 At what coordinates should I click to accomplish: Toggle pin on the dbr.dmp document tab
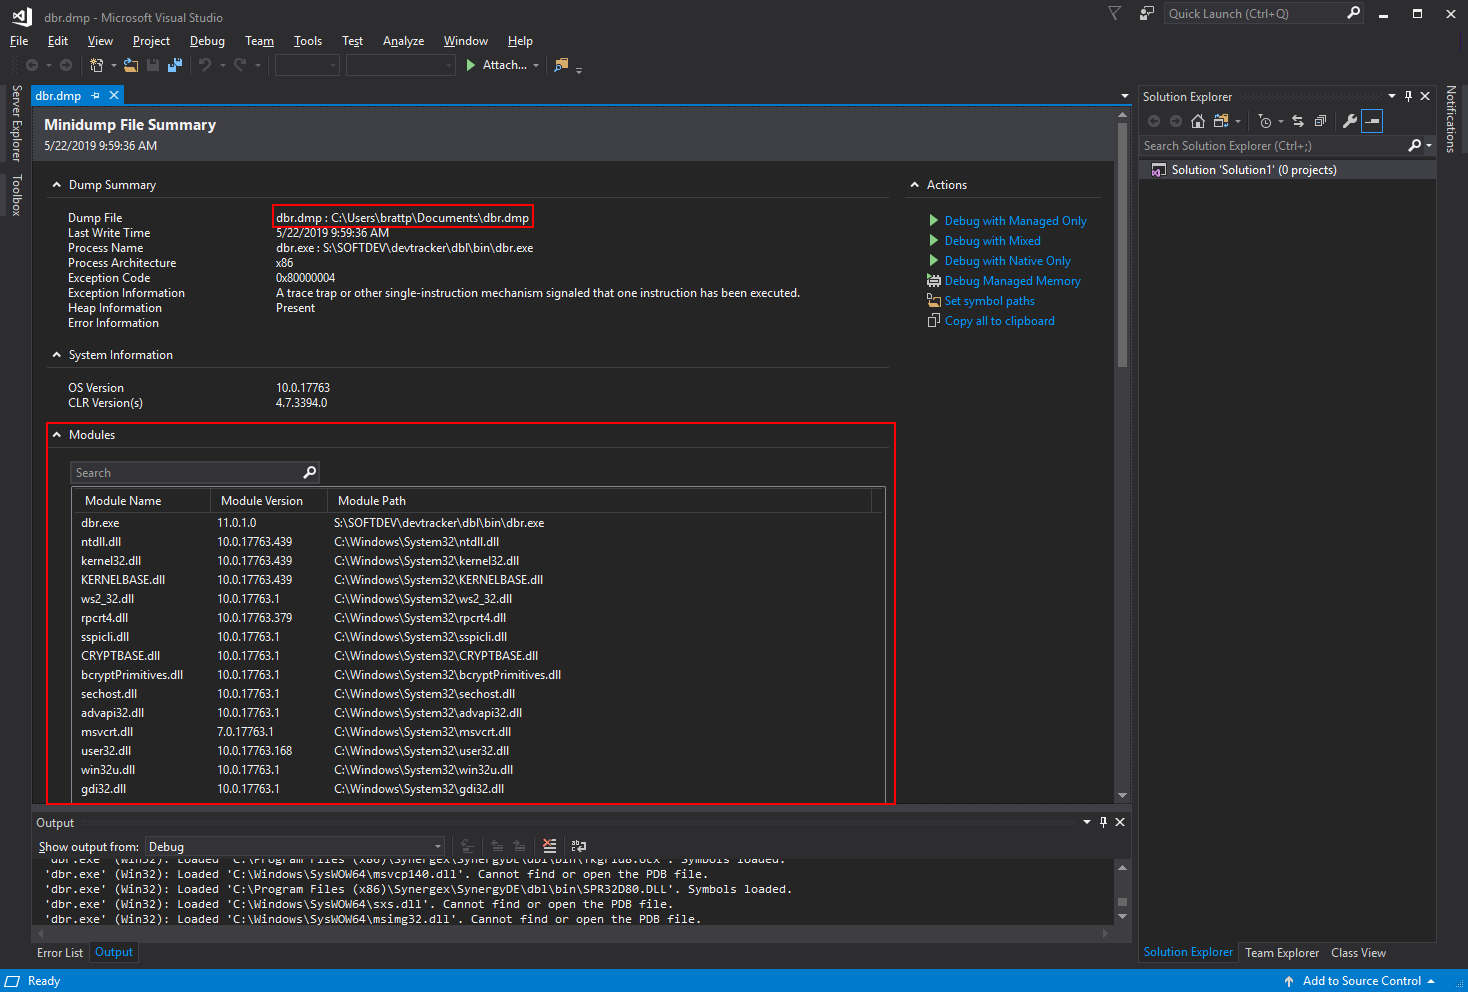click(96, 96)
